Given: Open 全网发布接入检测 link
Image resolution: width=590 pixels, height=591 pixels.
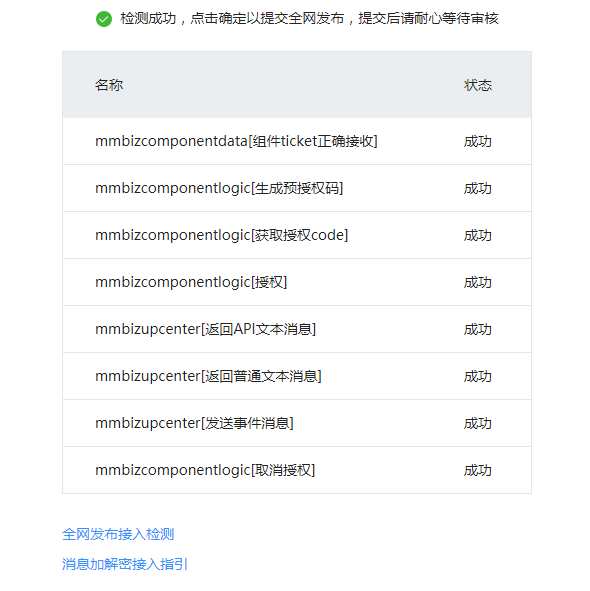Looking at the screenshot, I should point(118,534).
